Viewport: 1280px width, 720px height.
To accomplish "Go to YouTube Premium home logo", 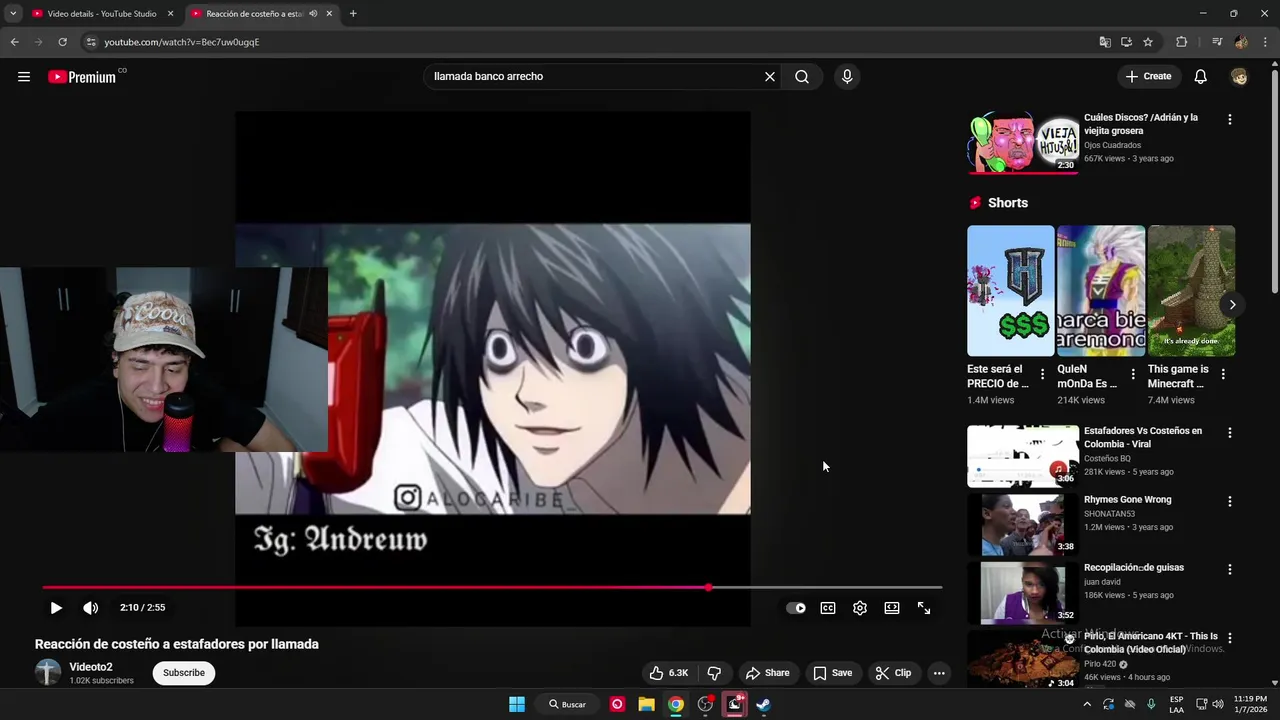I will 82,77.
